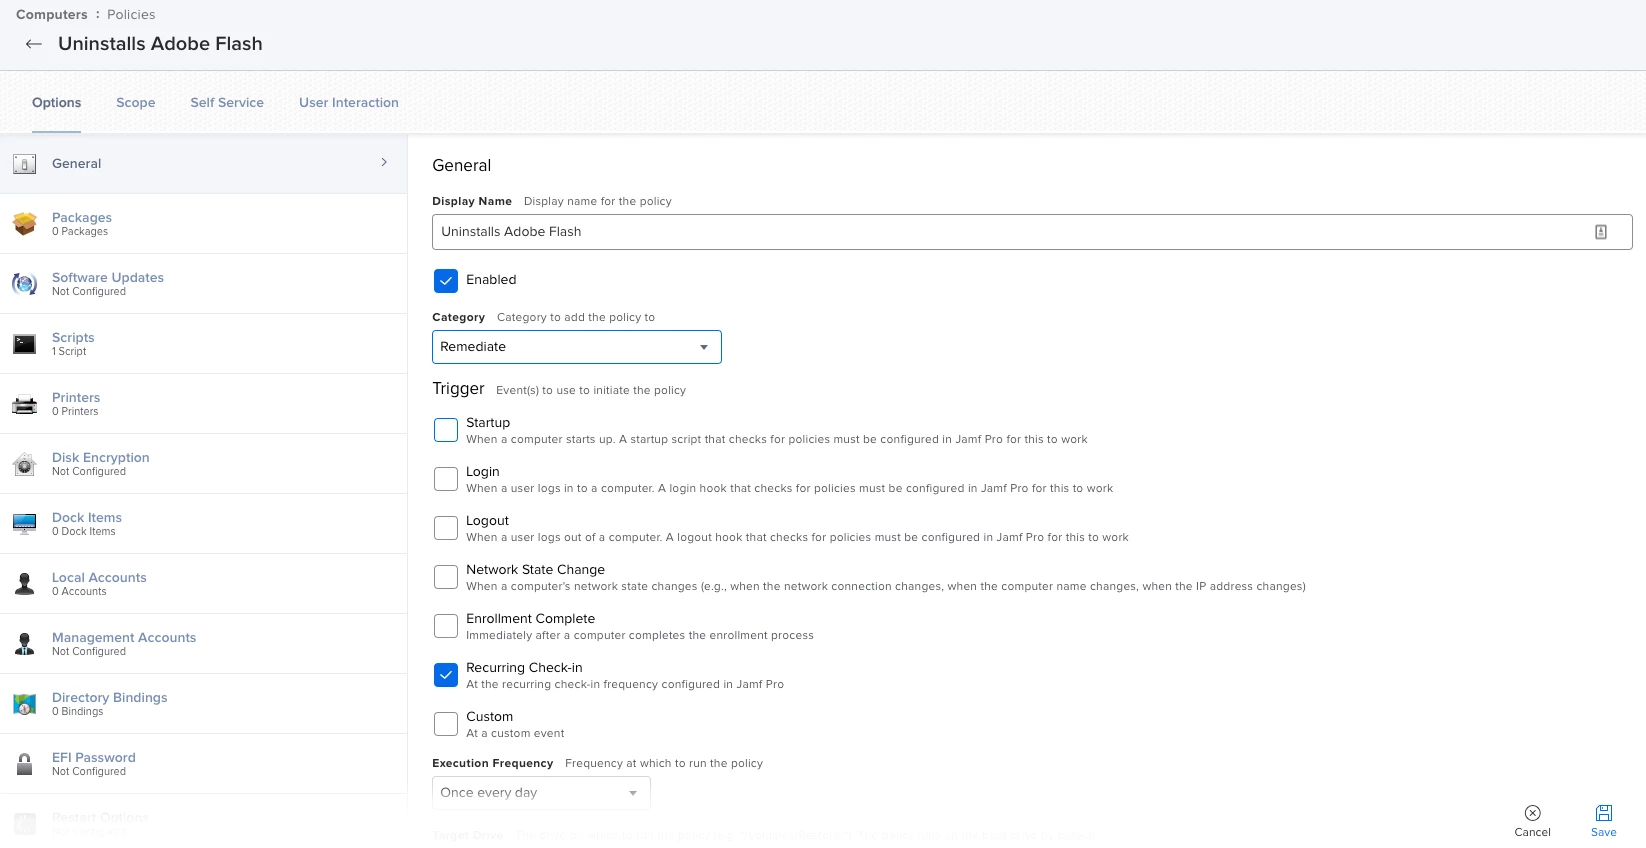Switch to the Self Service tab
Image resolution: width=1646 pixels, height=848 pixels.
[227, 102]
